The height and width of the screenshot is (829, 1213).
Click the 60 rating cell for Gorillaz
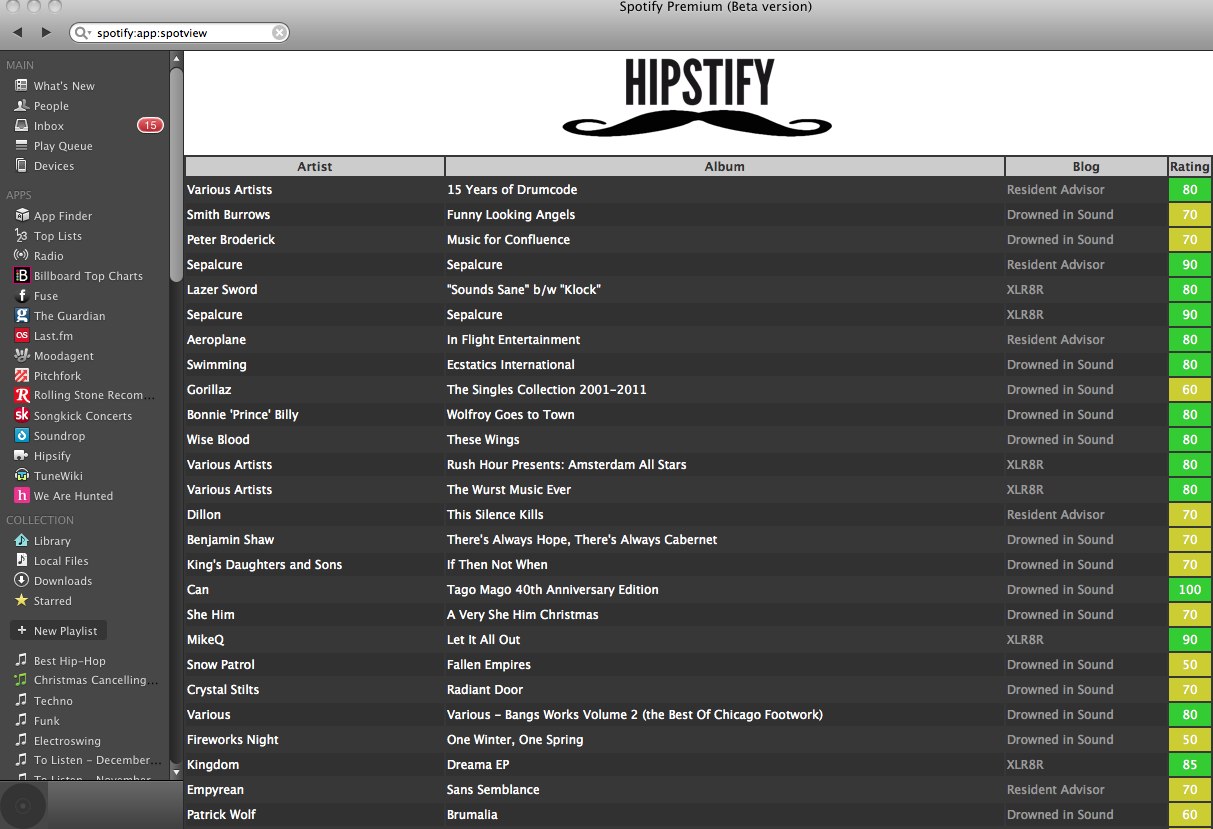click(1190, 390)
